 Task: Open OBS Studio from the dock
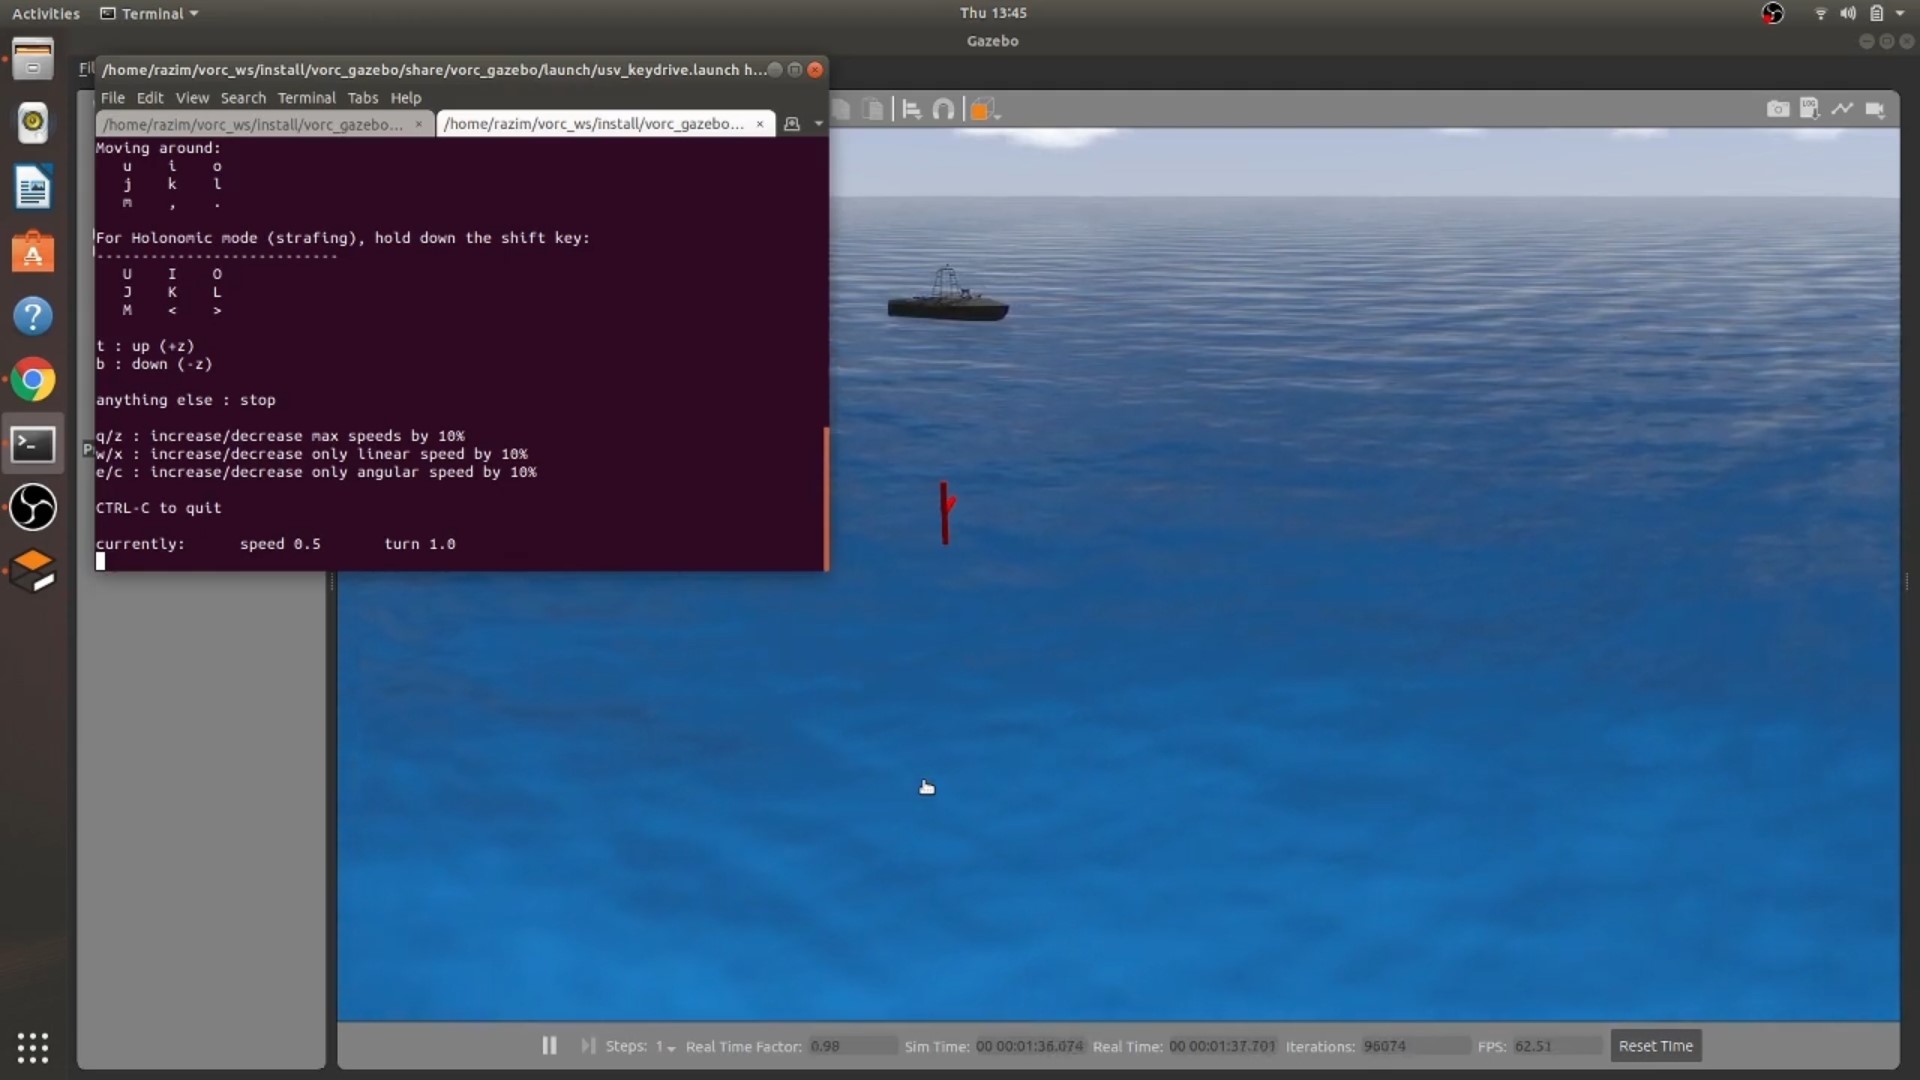[33, 507]
